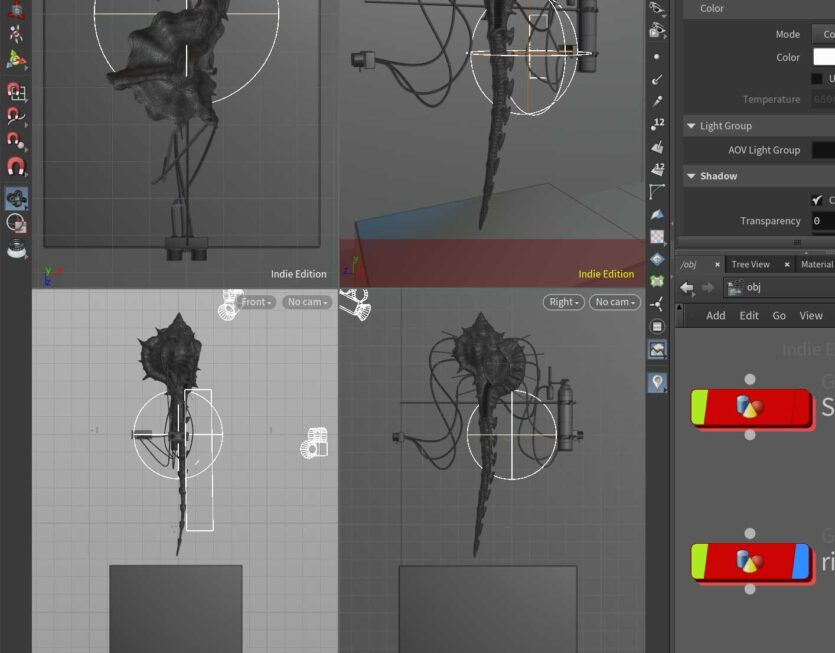Click the curve snapping magnet icon
The image size is (835, 653).
[16, 117]
